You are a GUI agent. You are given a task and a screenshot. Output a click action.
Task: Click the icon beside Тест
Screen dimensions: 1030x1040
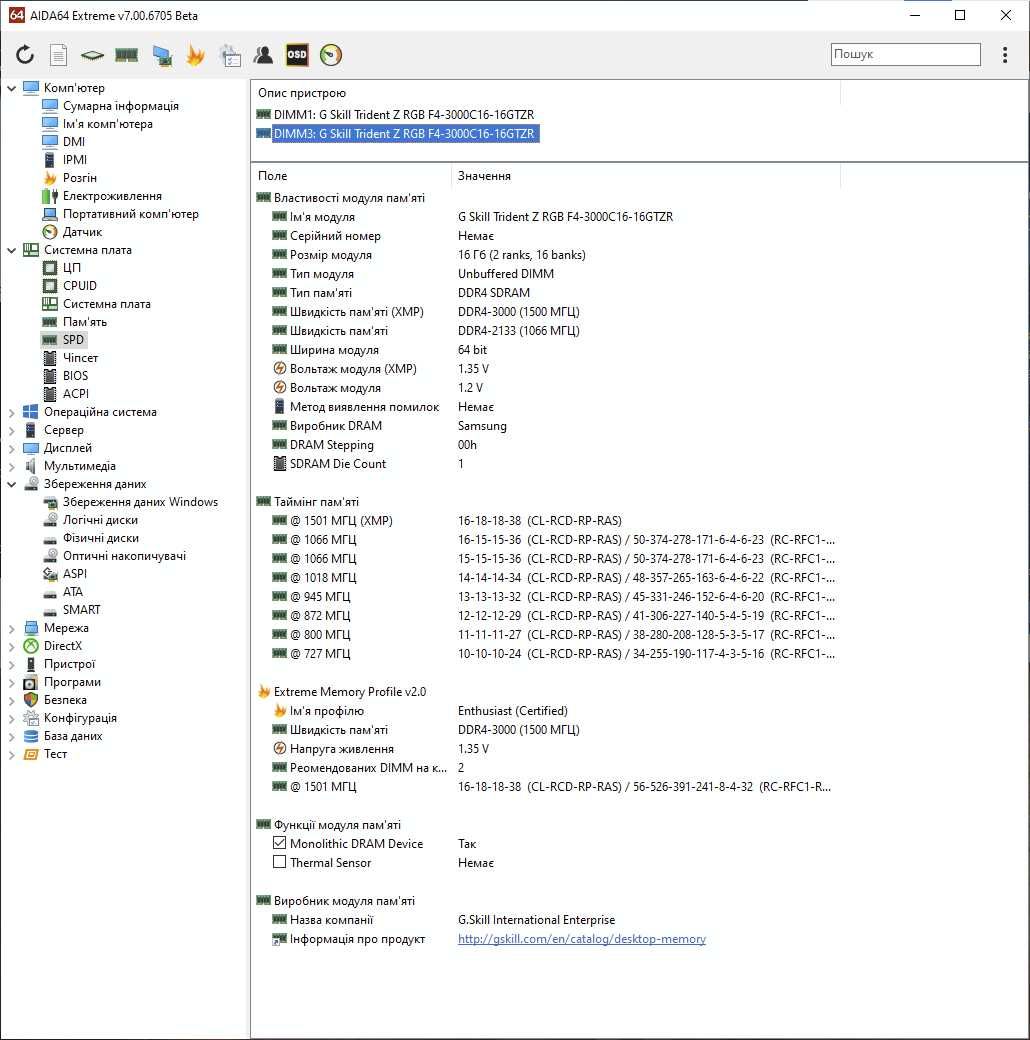coord(31,754)
